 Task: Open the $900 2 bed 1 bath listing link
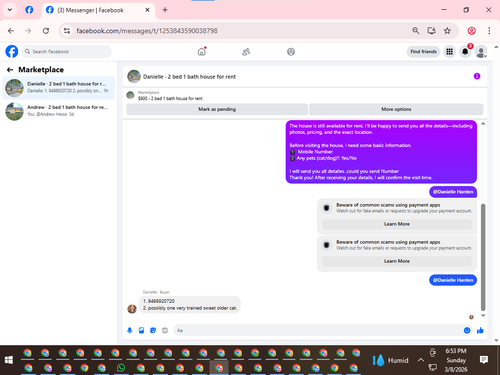(x=170, y=98)
